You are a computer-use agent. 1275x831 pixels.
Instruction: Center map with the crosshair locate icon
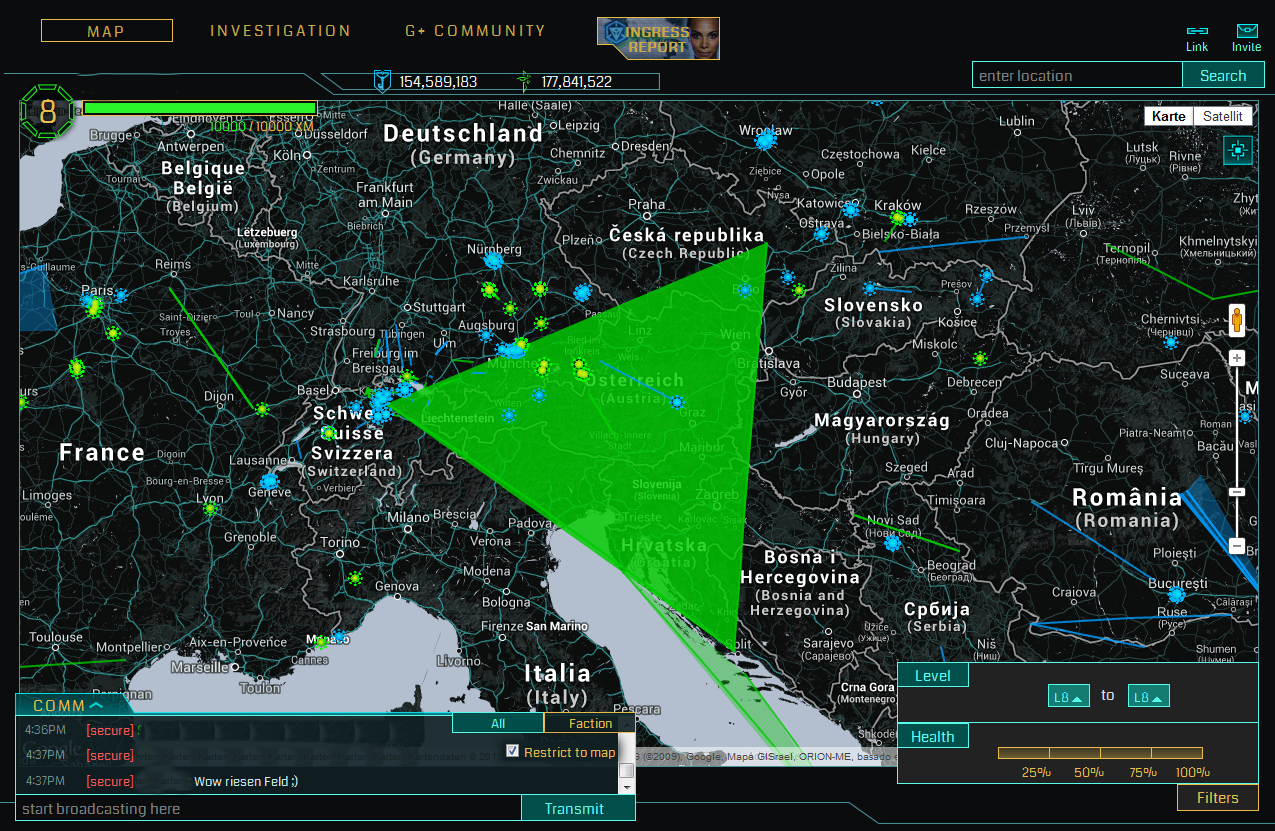coord(1238,150)
